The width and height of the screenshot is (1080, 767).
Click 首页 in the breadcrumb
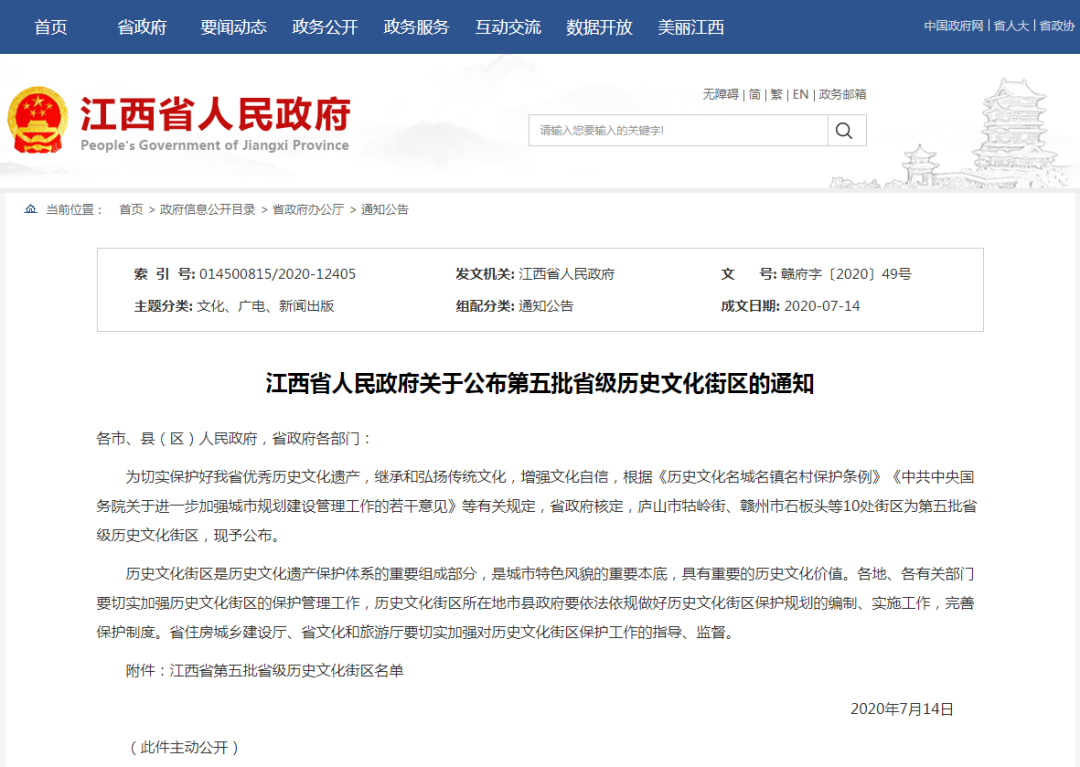pos(131,209)
